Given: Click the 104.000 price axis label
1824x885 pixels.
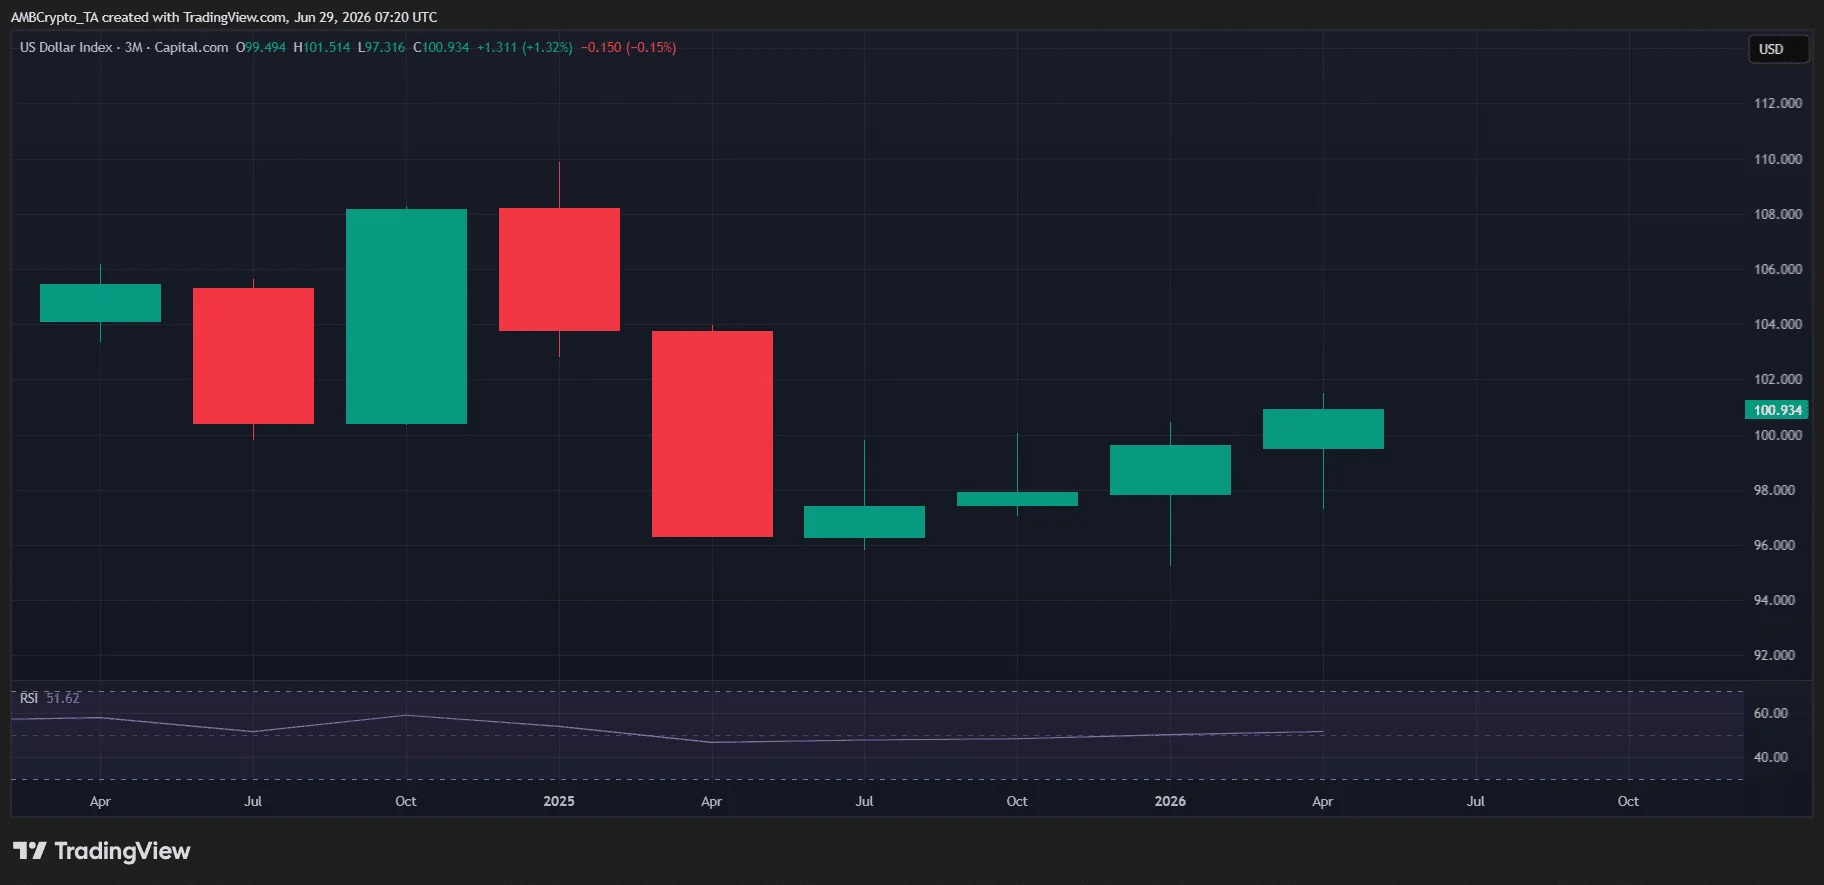Looking at the screenshot, I should click(x=1778, y=324).
